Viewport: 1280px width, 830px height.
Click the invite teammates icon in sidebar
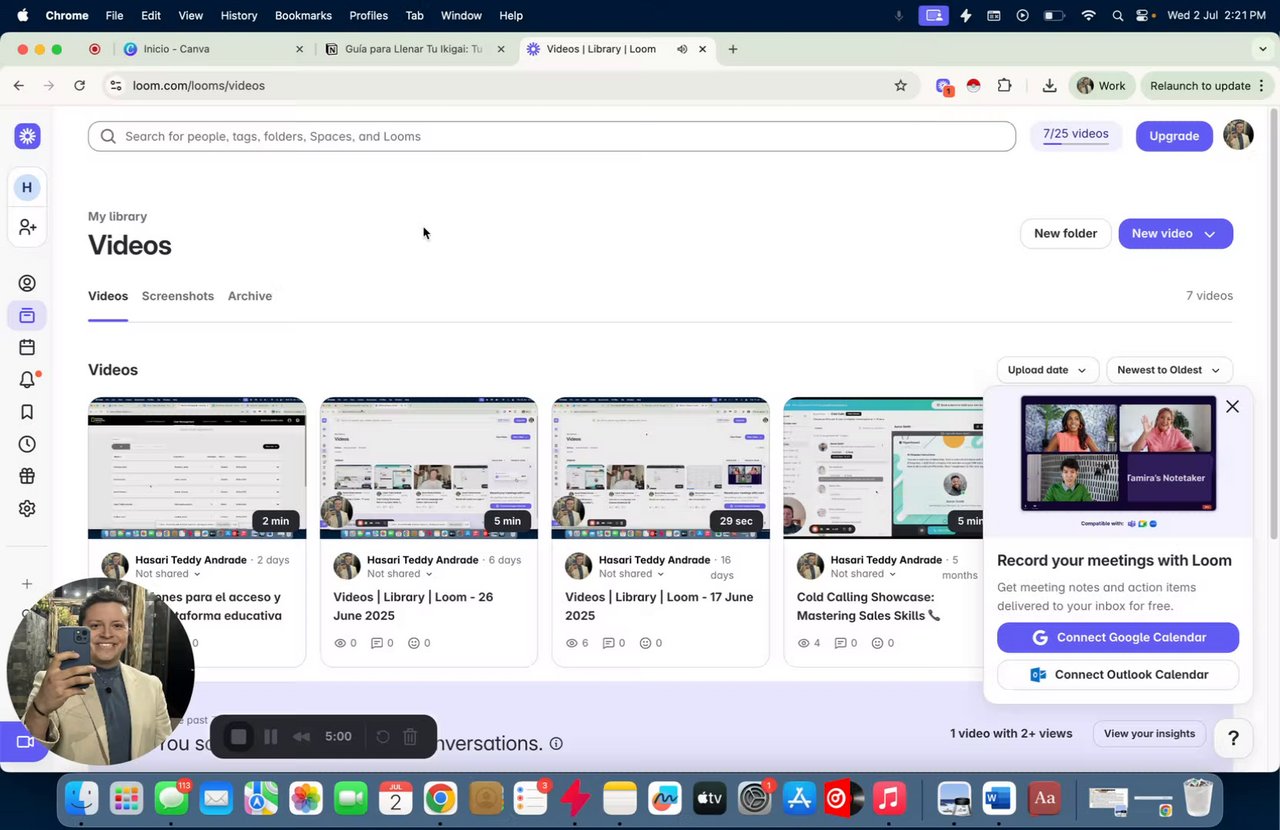click(x=27, y=228)
